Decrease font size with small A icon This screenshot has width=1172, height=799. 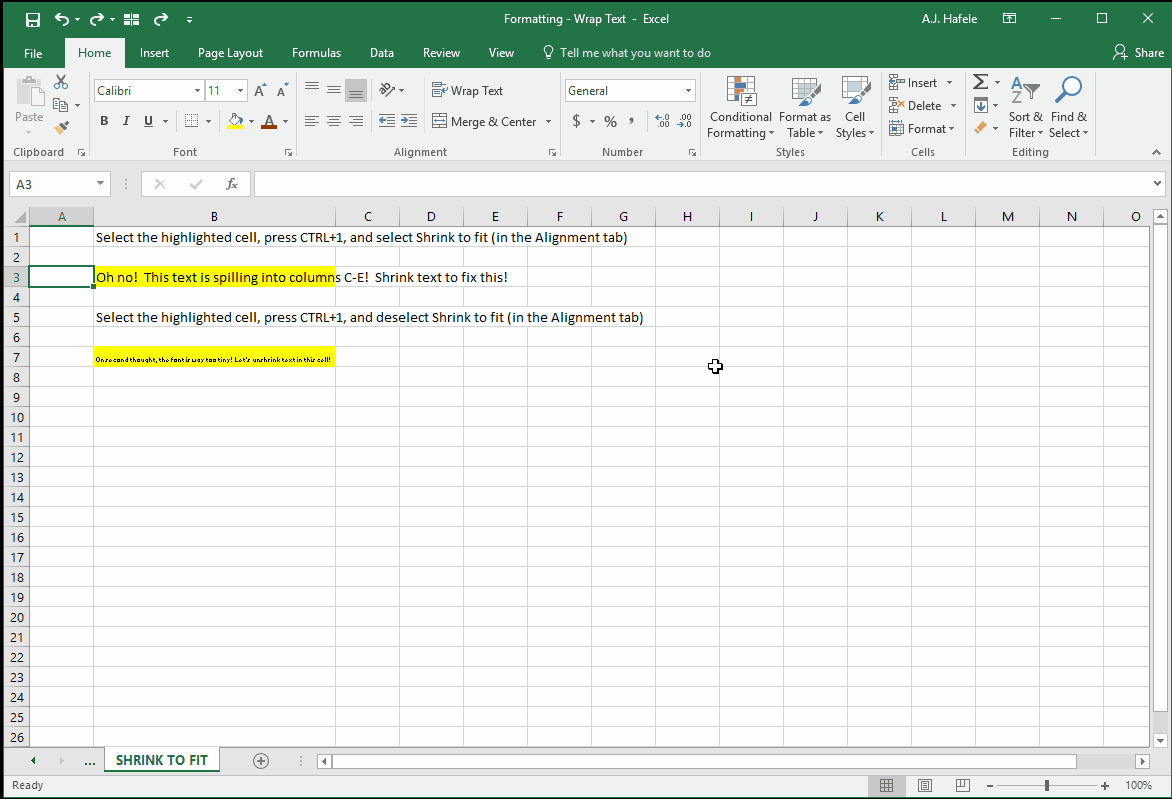(x=283, y=90)
